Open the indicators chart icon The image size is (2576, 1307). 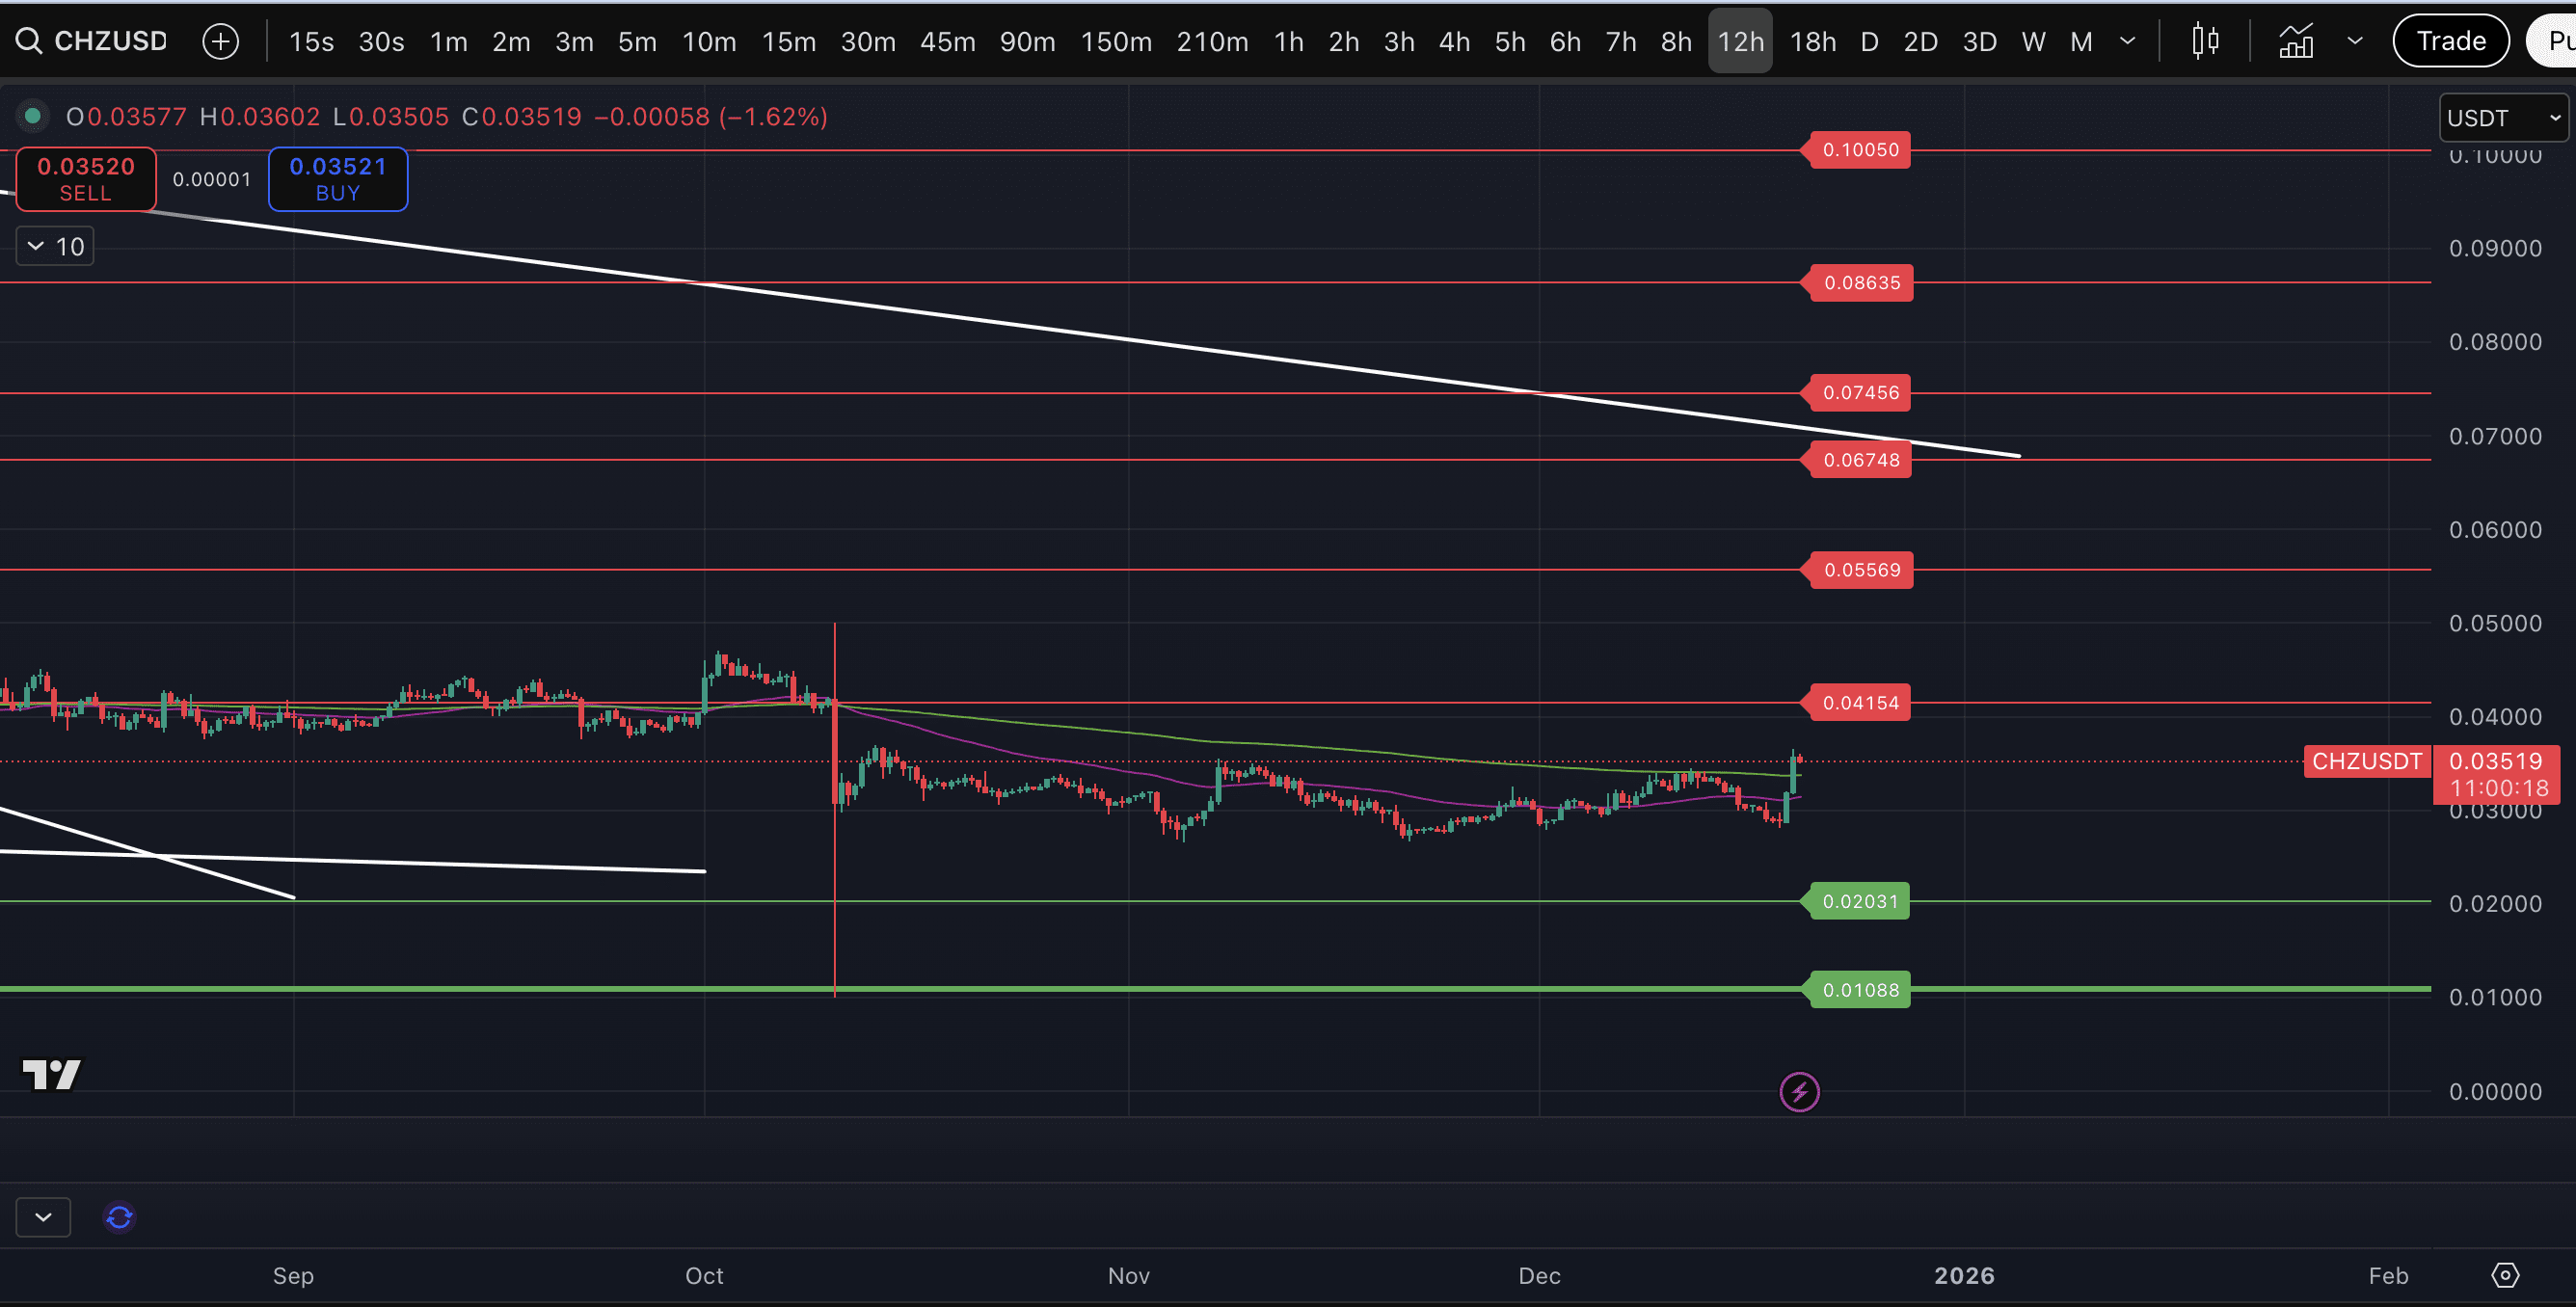2296,41
